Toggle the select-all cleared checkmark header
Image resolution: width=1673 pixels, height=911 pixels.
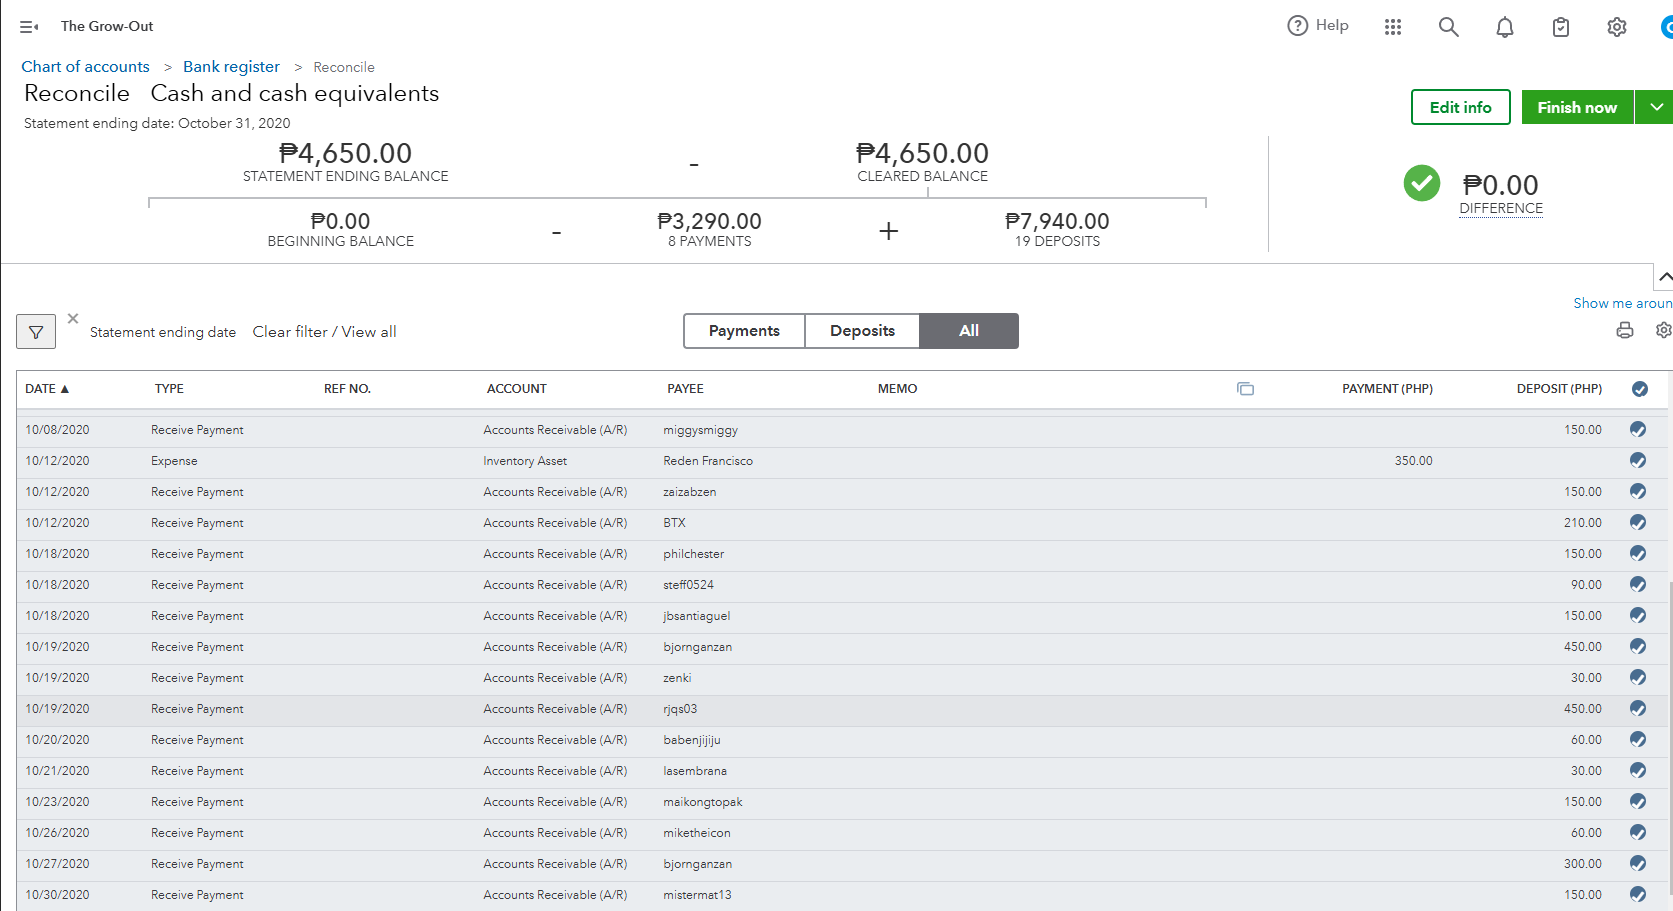pos(1640,389)
